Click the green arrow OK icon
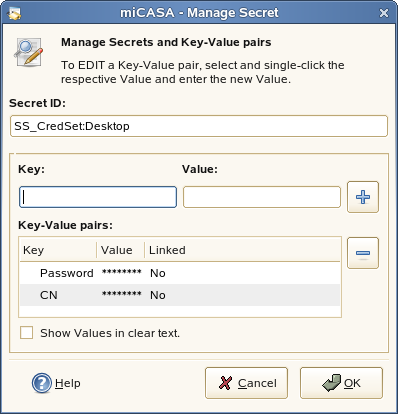 click(x=331, y=383)
